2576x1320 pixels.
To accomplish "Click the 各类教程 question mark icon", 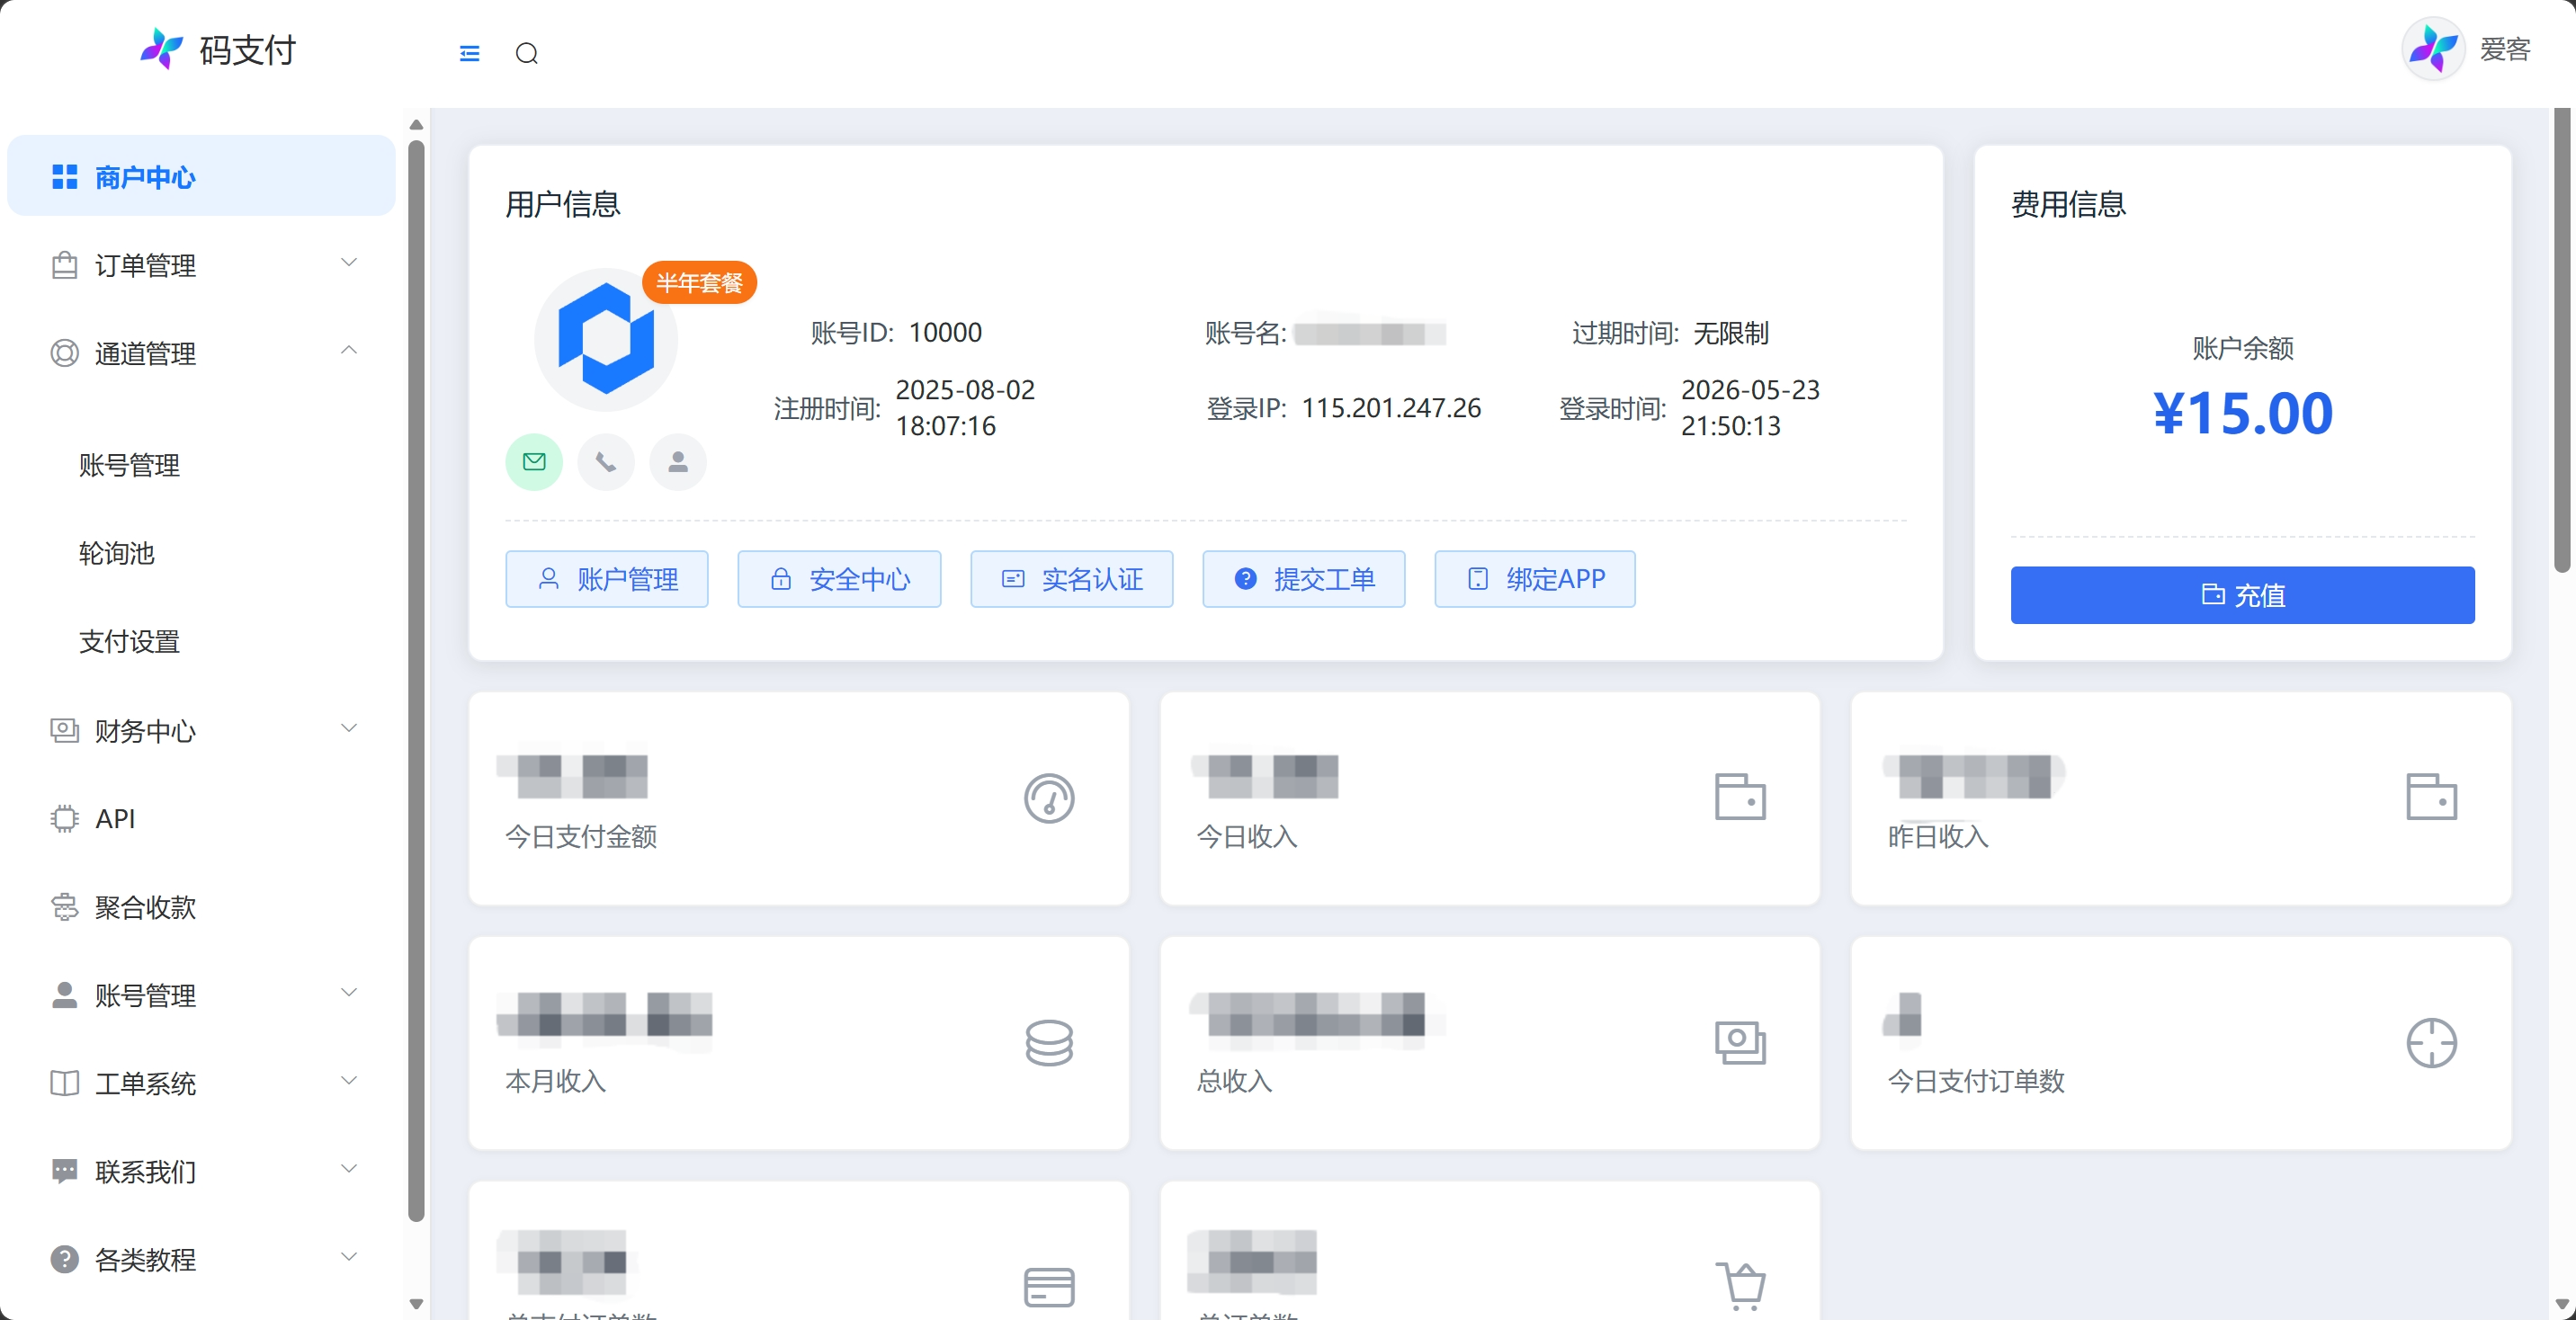I will (x=65, y=1259).
